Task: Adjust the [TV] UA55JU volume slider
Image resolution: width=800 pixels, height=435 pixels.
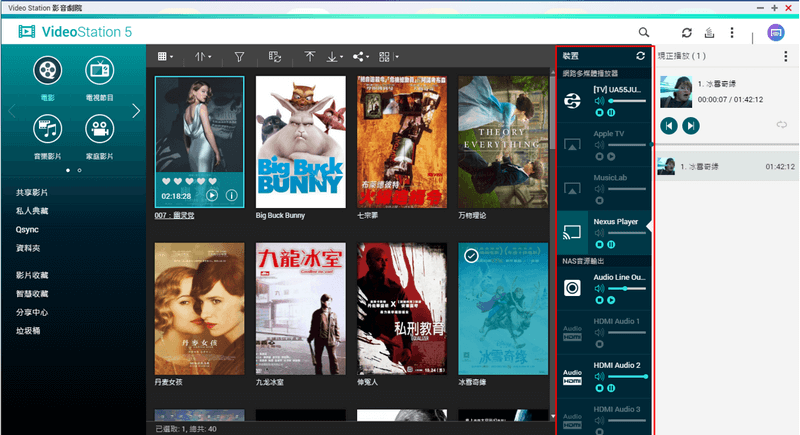Action: click(627, 101)
